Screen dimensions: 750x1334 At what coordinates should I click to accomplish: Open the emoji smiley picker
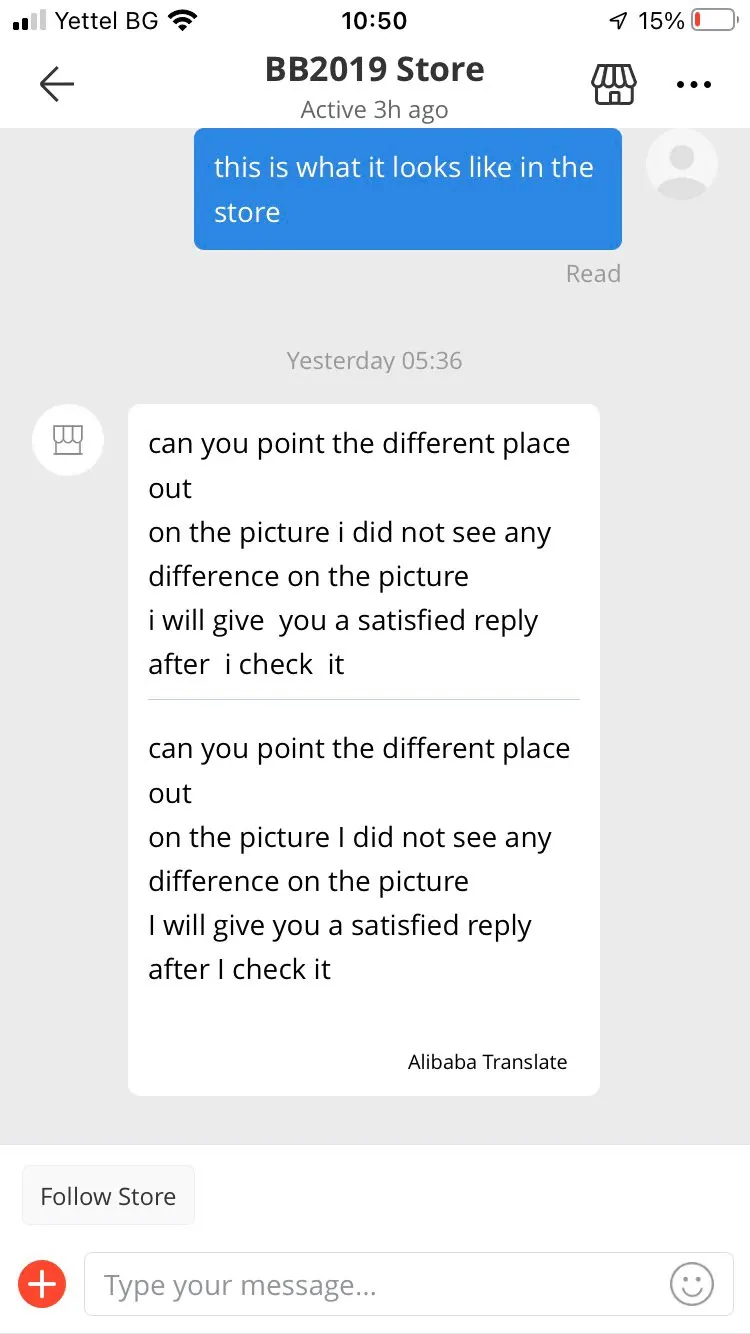click(691, 1284)
